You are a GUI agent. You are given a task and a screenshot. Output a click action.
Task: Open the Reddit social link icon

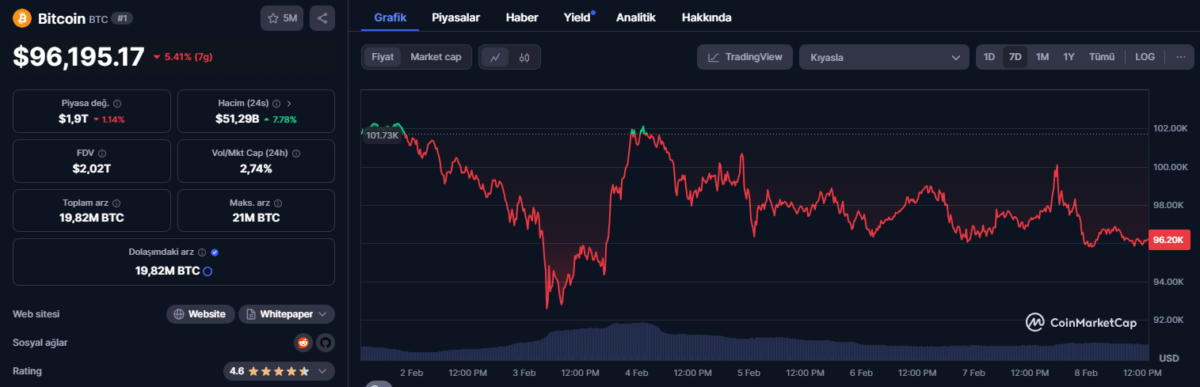pos(303,343)
